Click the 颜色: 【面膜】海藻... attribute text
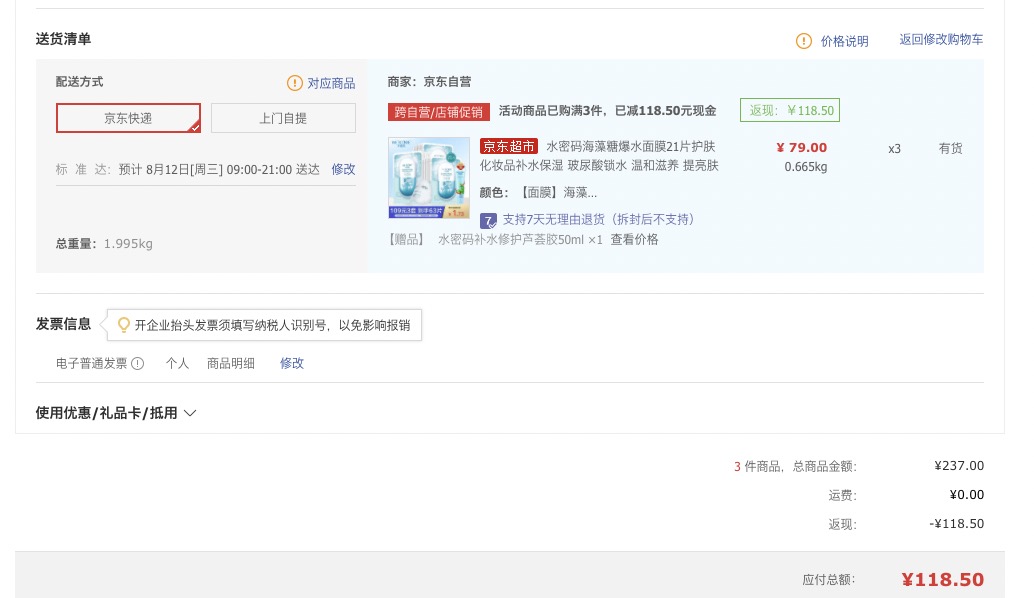Screen dimensions: 1034x598 coord(538,193)
